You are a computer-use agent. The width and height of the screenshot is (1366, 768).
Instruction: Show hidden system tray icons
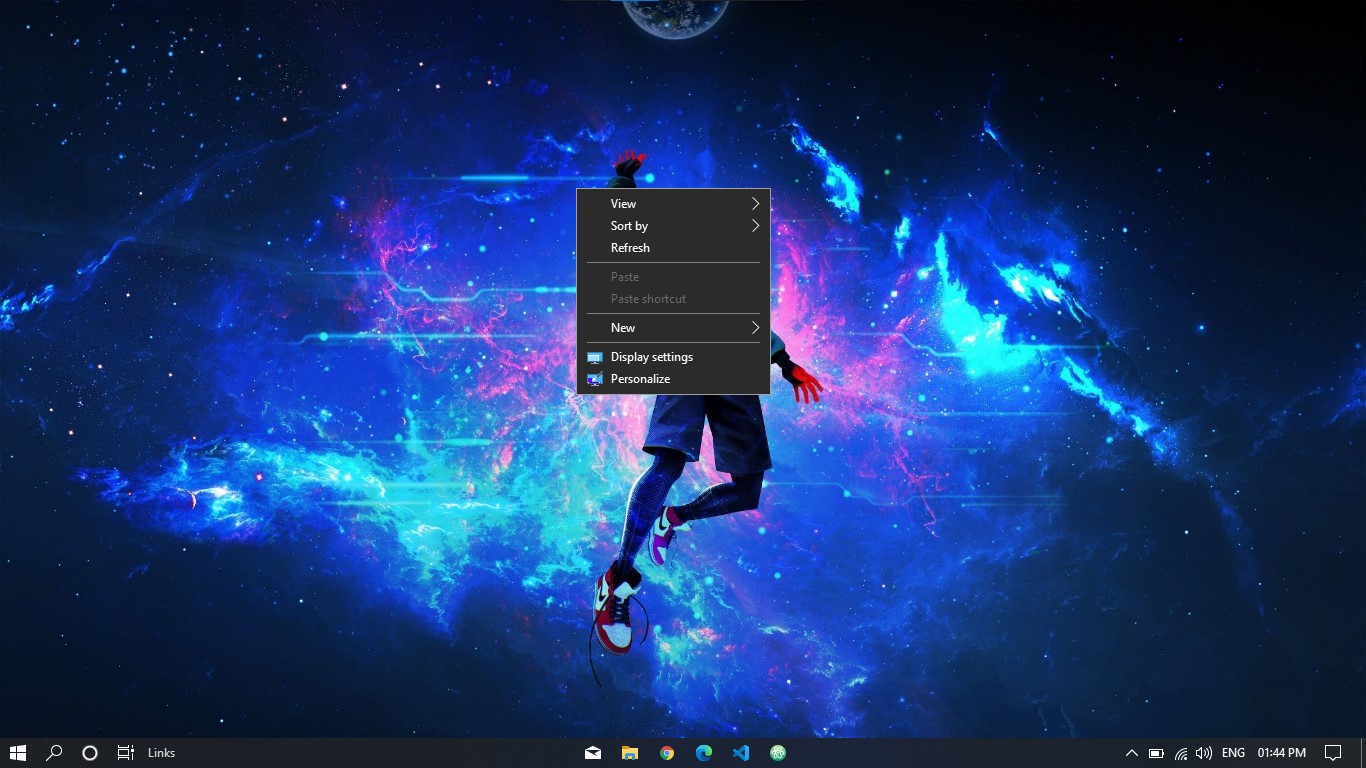click(1131, 753)
